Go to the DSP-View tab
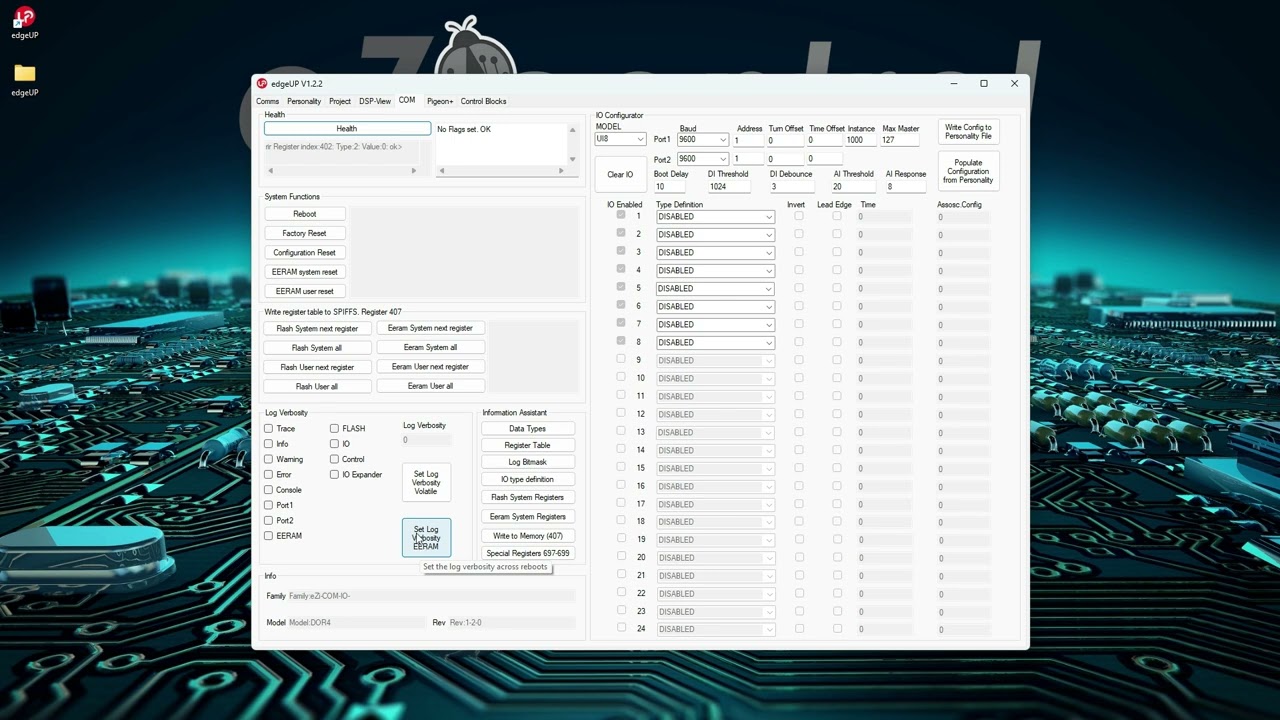 [x=375, y=101]
